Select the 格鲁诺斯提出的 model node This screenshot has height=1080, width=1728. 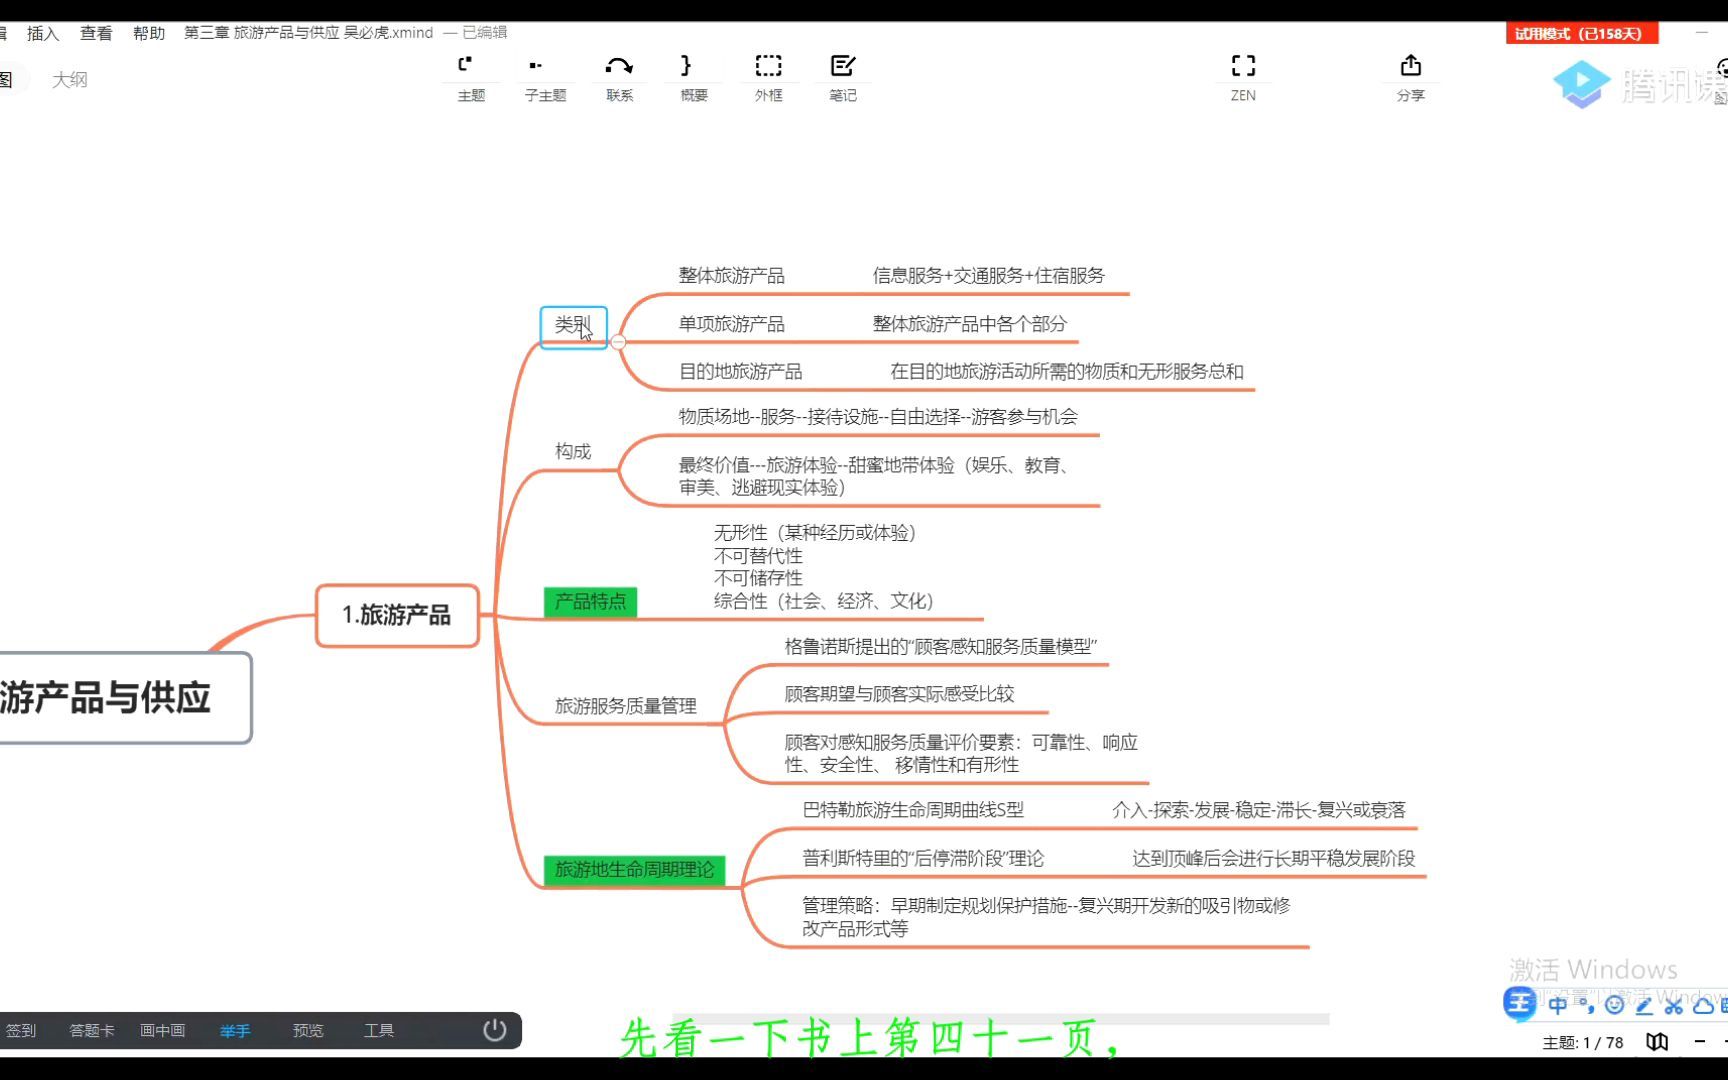coord(940,647)
